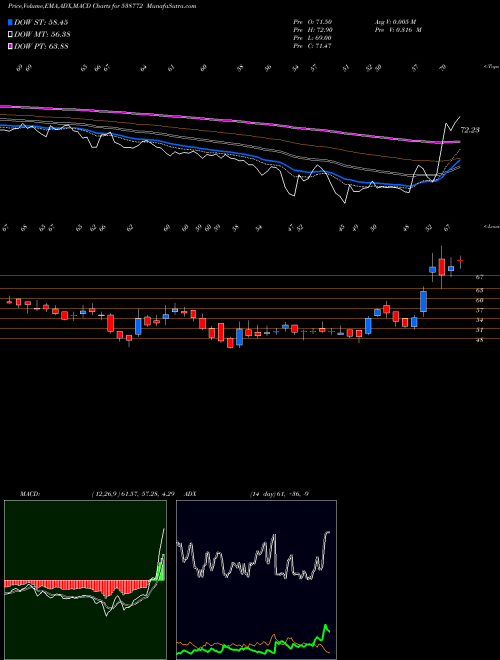
Task: Click the 67 price level label
Action: (x=479, y=277)
